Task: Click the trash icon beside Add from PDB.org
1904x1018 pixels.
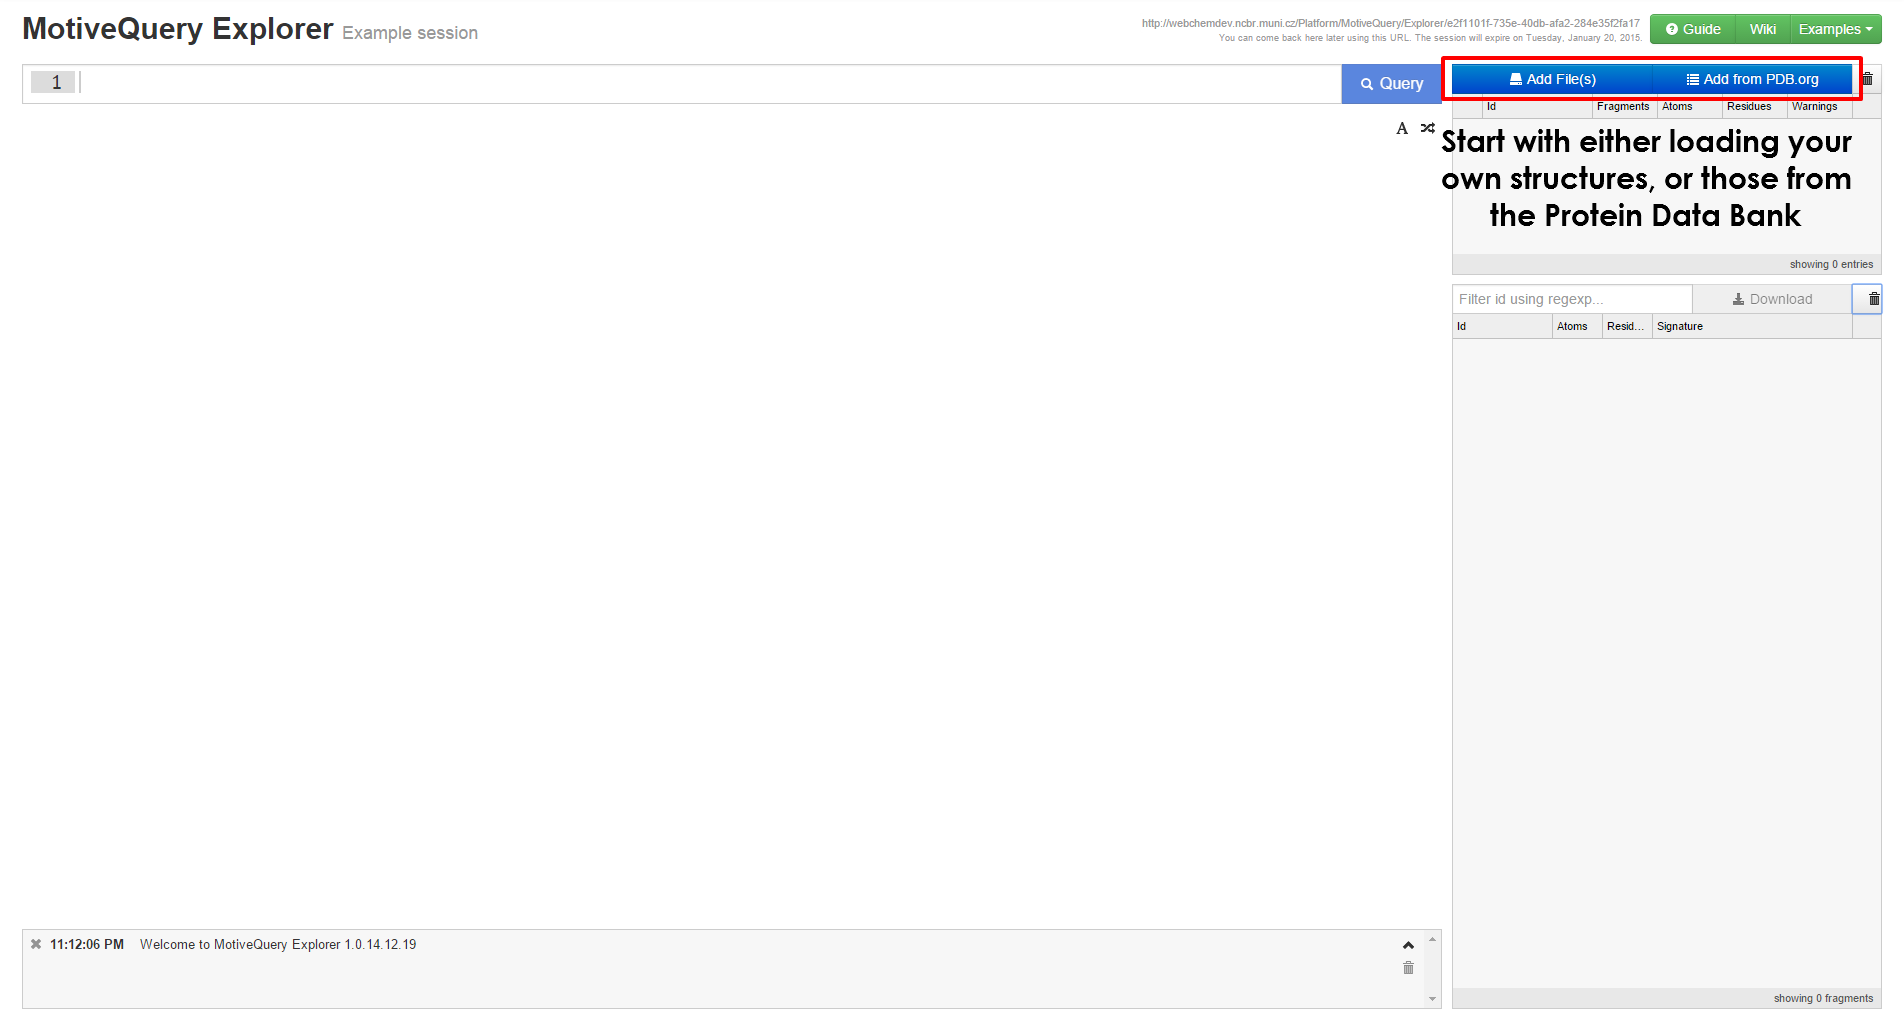Action: tap(1867, 79)
